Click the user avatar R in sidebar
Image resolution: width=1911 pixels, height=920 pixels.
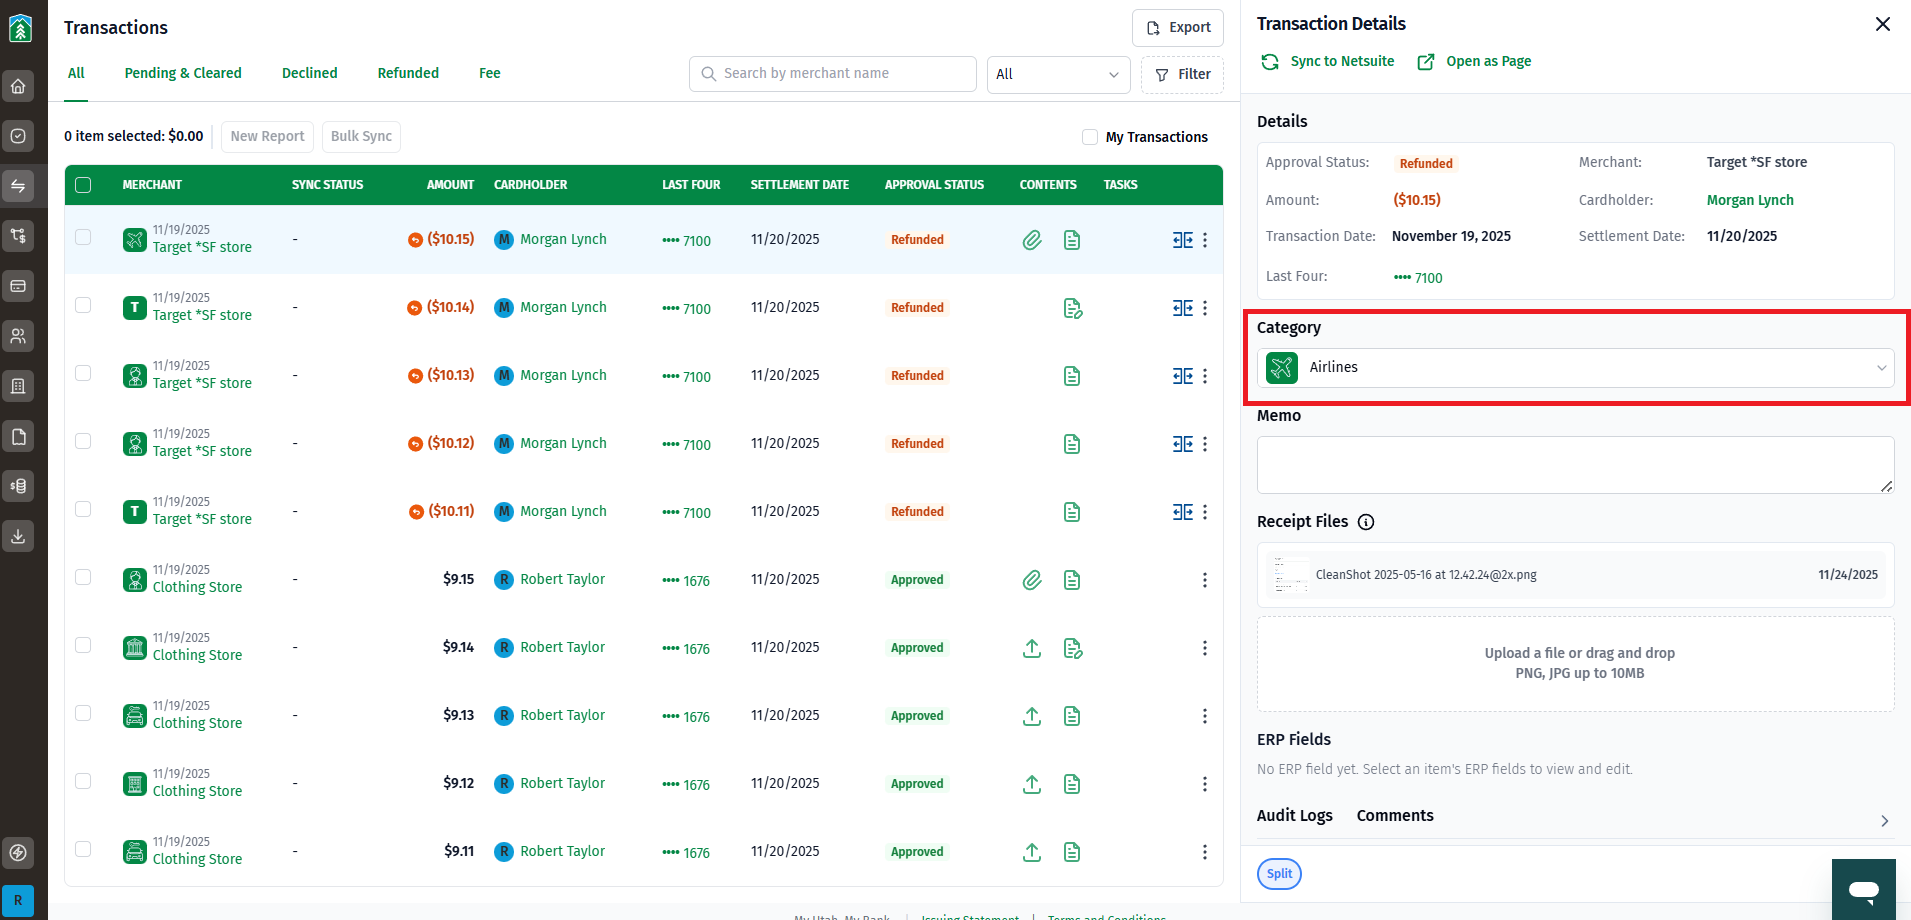tap(18, 900)
